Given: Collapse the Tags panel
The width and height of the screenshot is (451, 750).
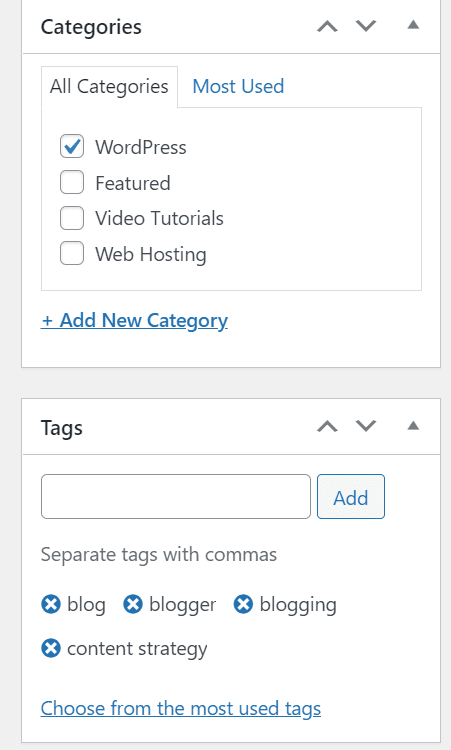Looking at the screenshot, I should click(x=413, y=425).
